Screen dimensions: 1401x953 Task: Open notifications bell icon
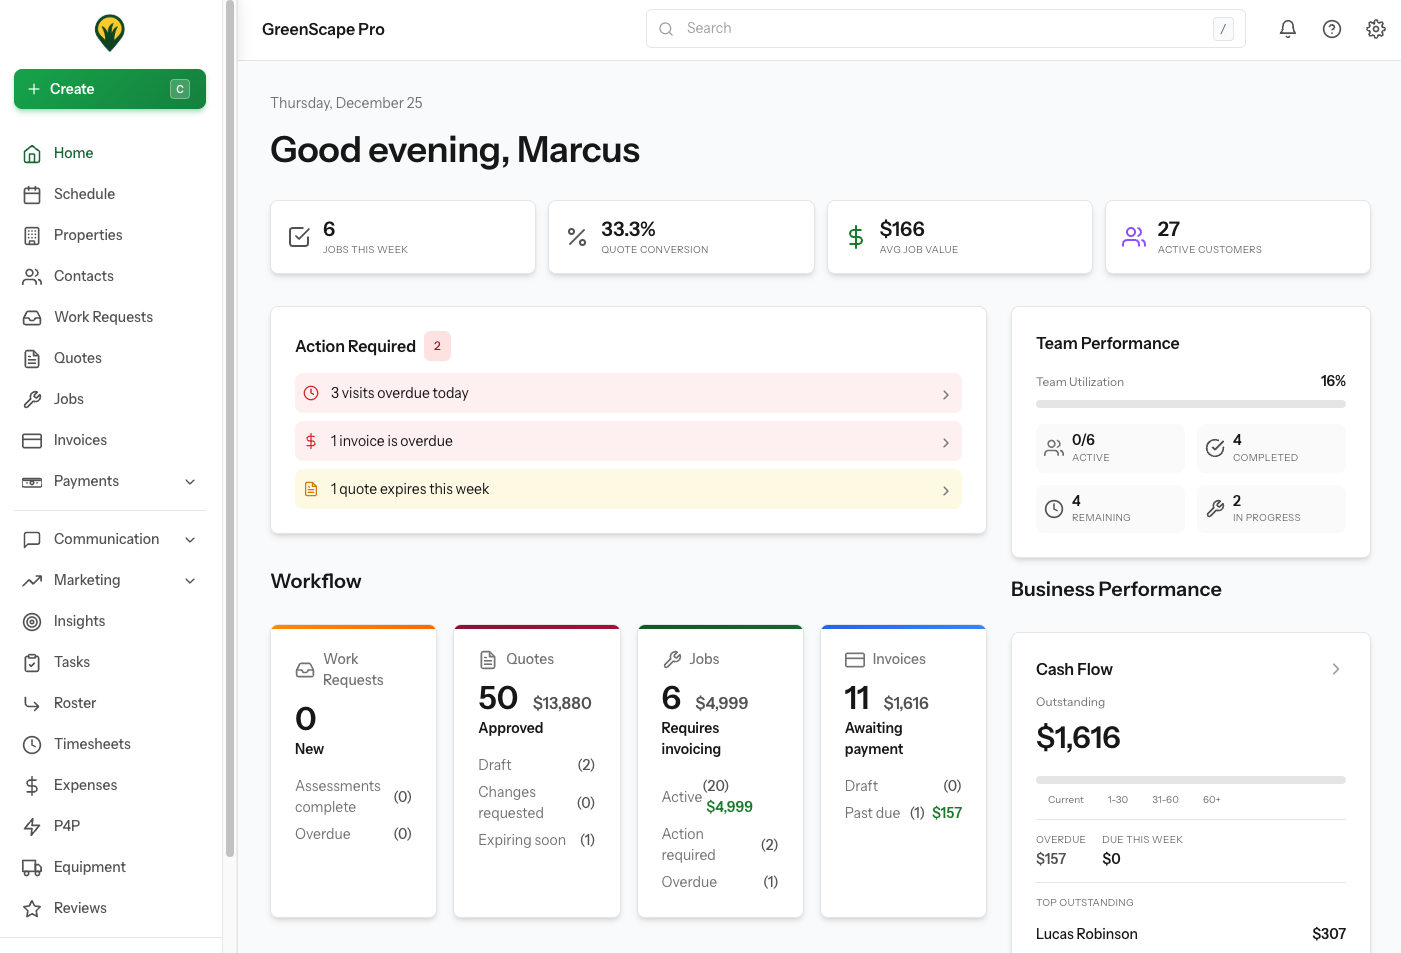tap(1288, 29)
